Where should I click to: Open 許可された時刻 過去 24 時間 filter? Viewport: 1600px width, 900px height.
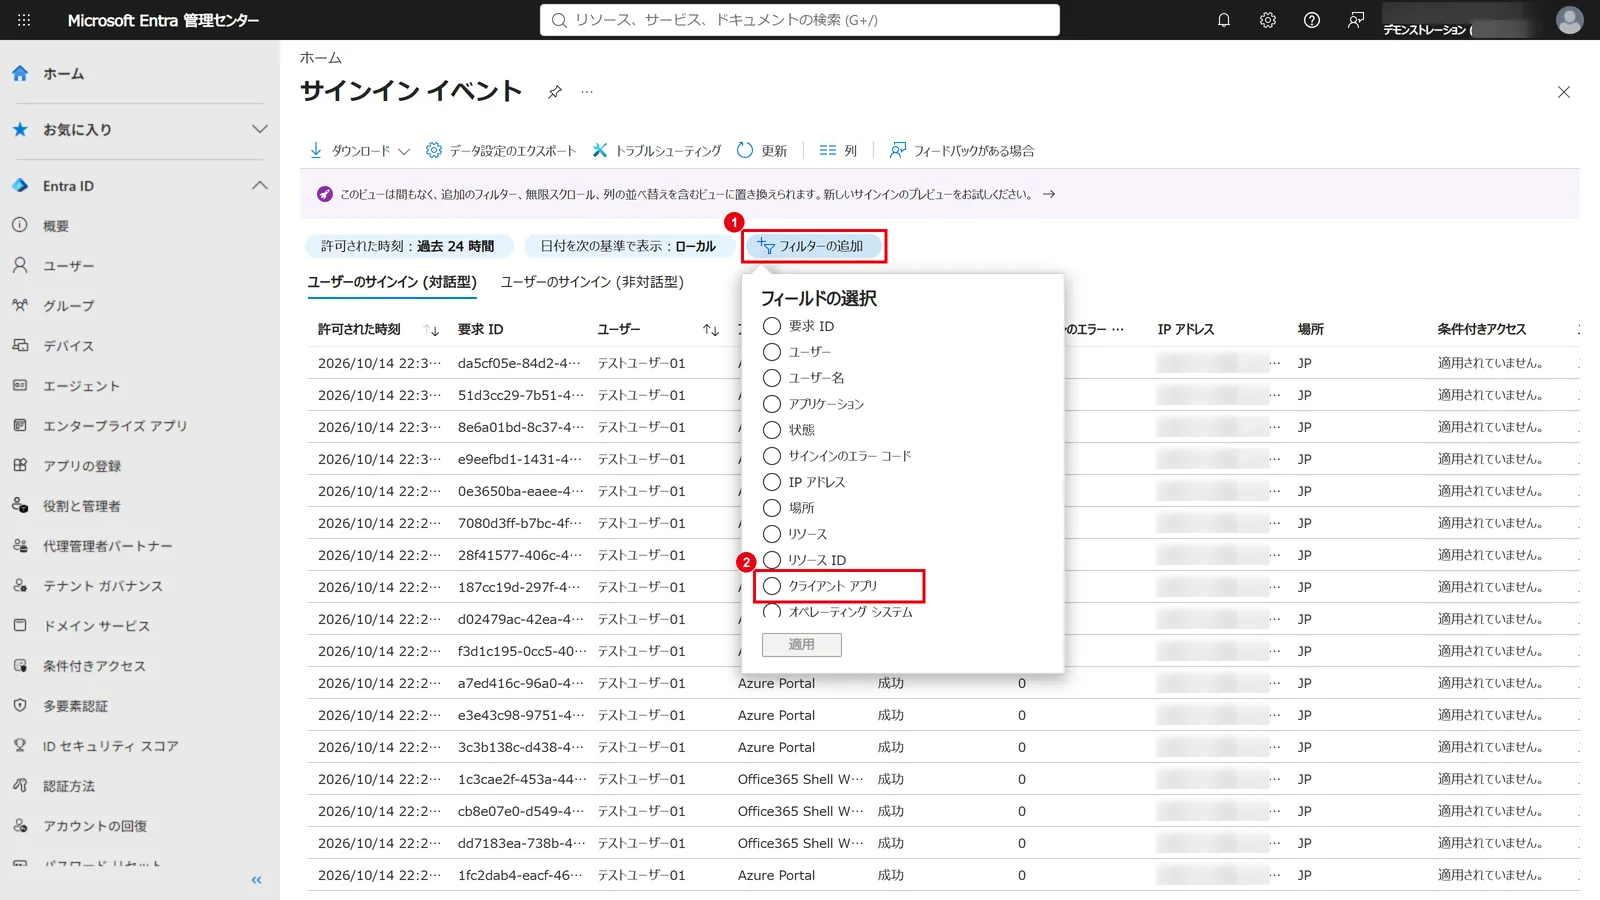[408, 246]
